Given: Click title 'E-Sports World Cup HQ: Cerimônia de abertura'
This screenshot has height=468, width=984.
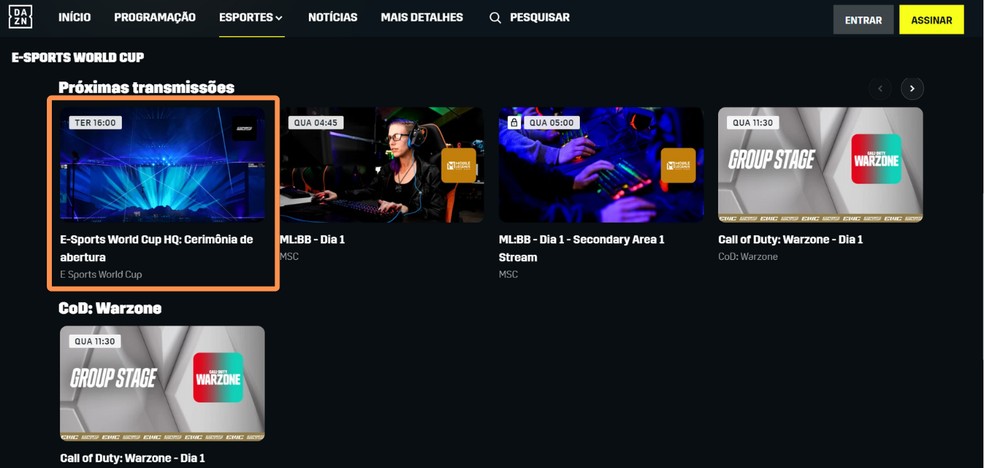Looking at the screenshot, I should (156, 248).
